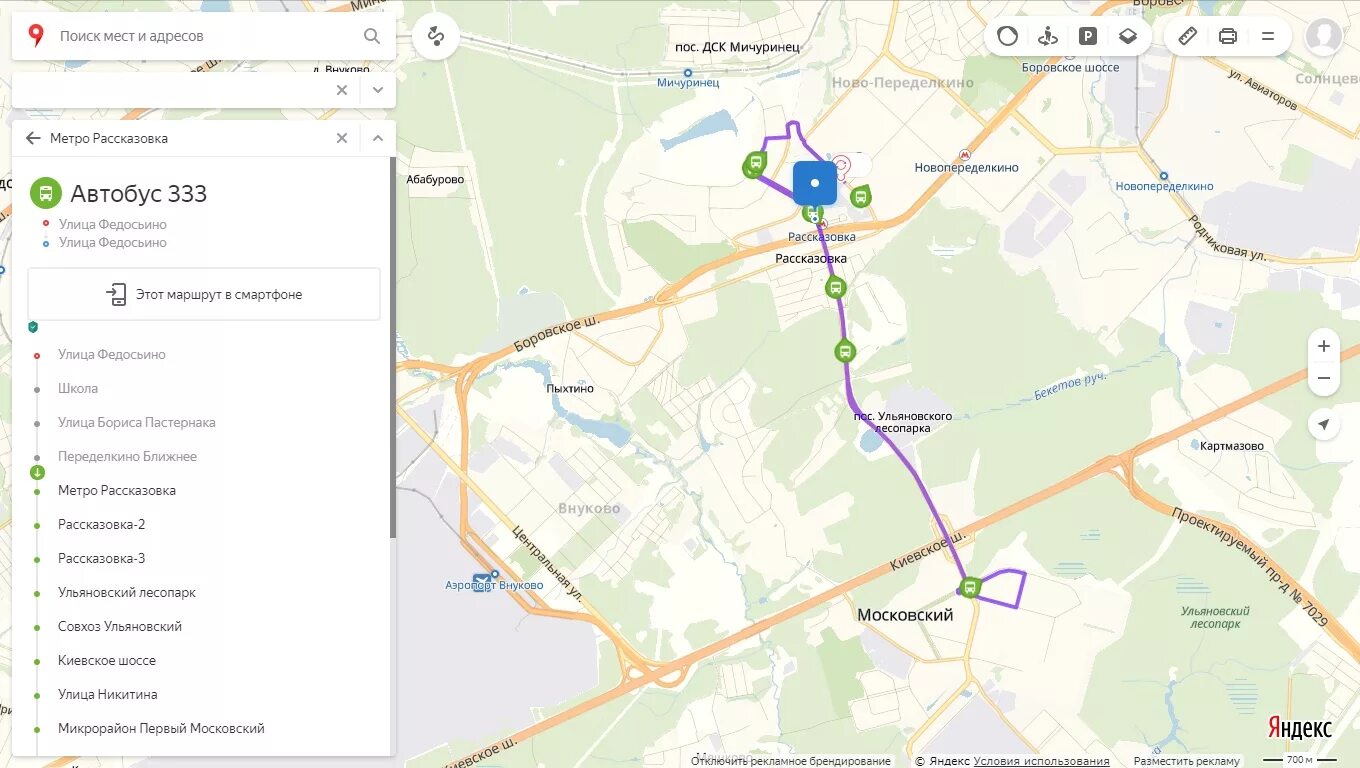Select stop Микрорайон Первый Московский
Viewport: 1360px width, 768px height.
[x=161, y=728]
